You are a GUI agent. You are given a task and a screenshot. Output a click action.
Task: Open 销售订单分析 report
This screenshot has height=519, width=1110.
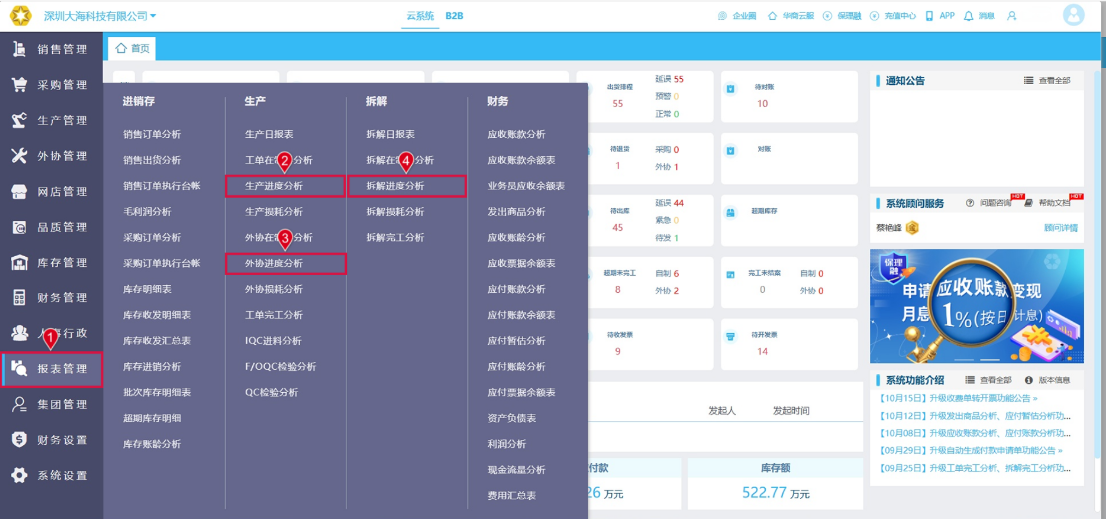point(152,134)
